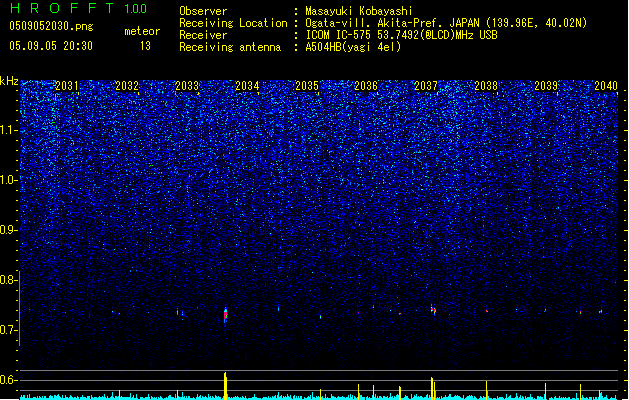Click the Ogata-vill. Akita-Pref. JAPAN location text
The height and width of the screenshot is (400, 629).
point(446,23)
